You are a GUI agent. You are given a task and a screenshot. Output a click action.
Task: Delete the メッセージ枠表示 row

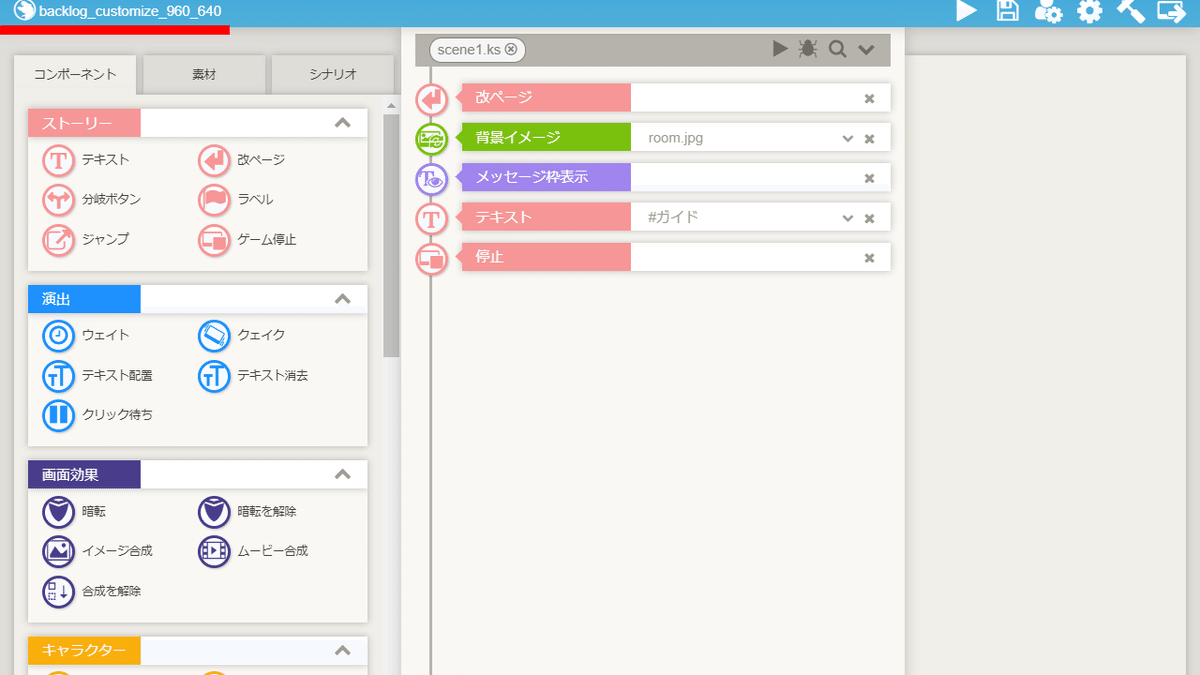[869, 178]
